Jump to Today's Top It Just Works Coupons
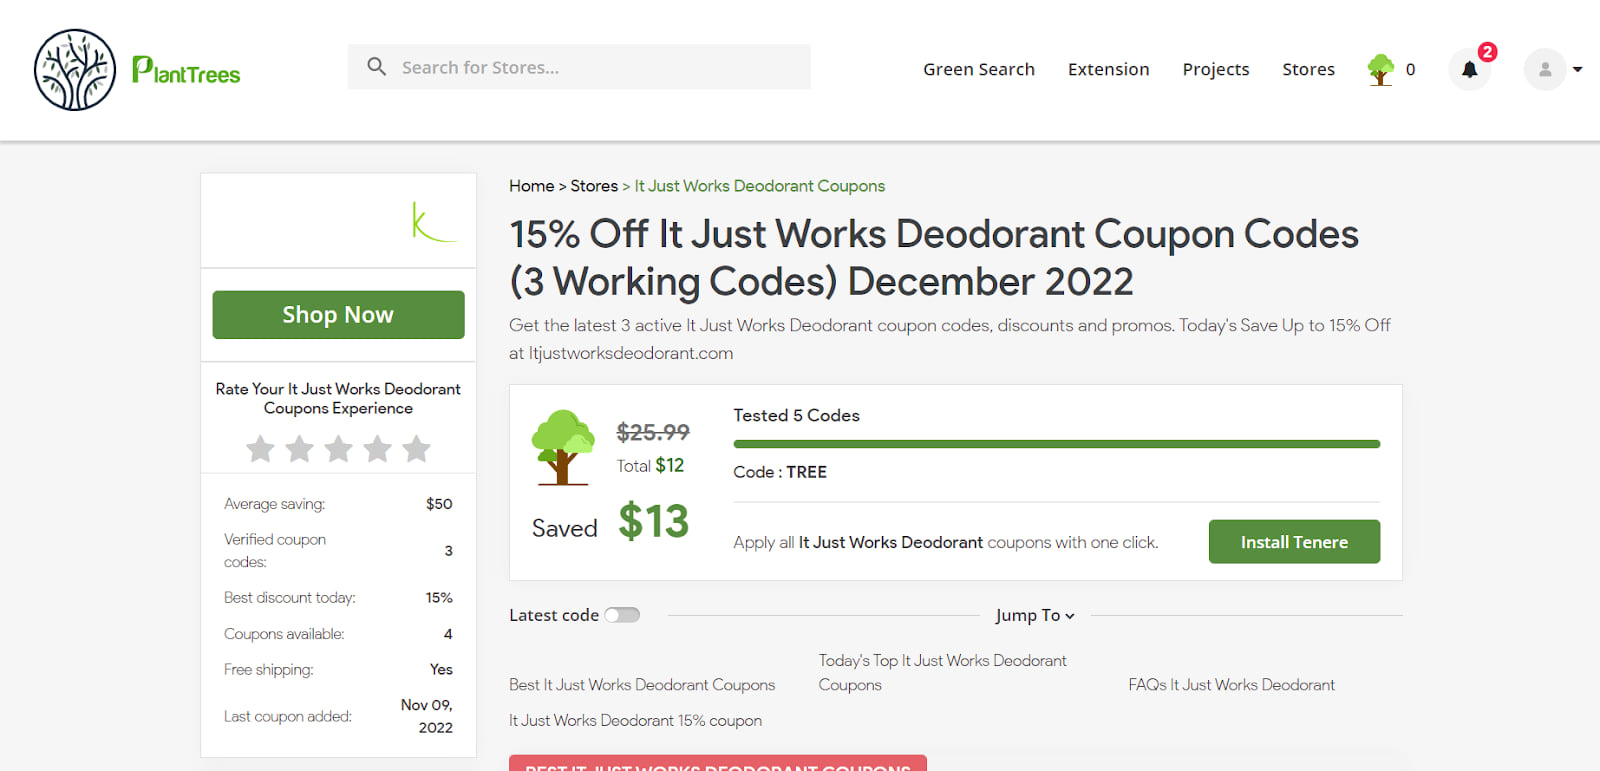This screenshot has height=771, width=1600. click(943, 673)
